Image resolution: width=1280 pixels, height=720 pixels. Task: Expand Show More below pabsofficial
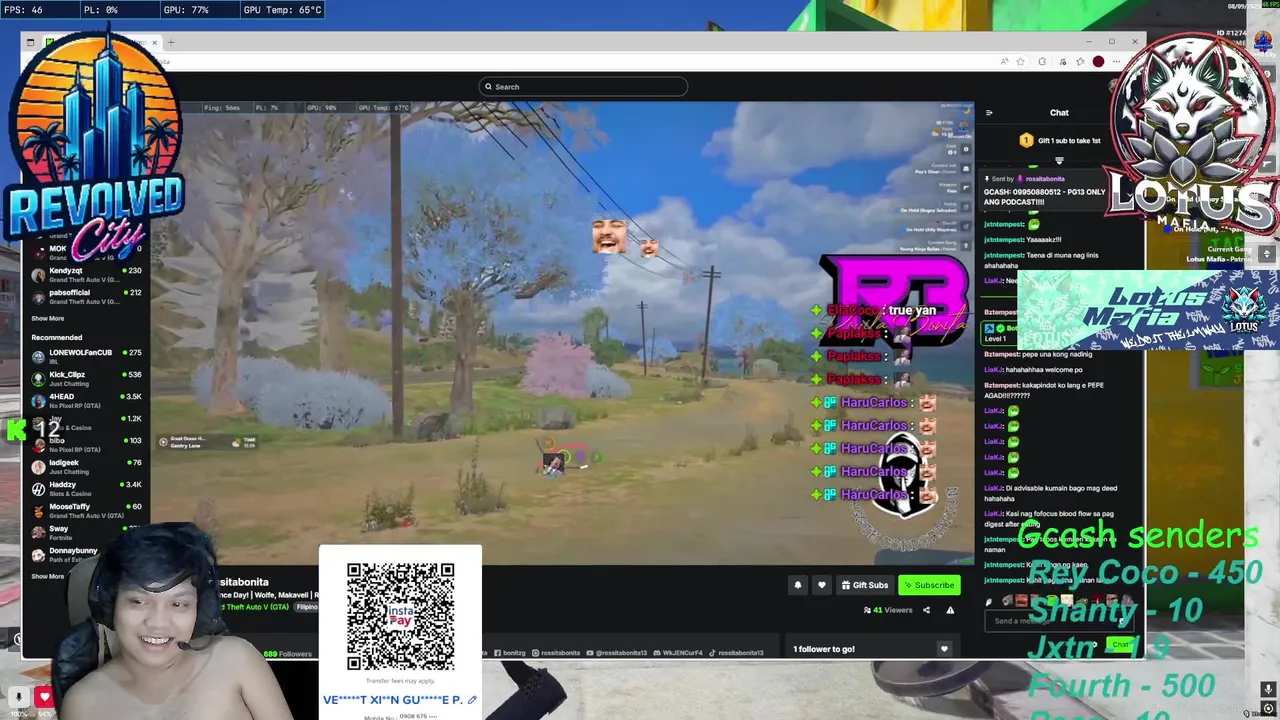coord(47,318)
